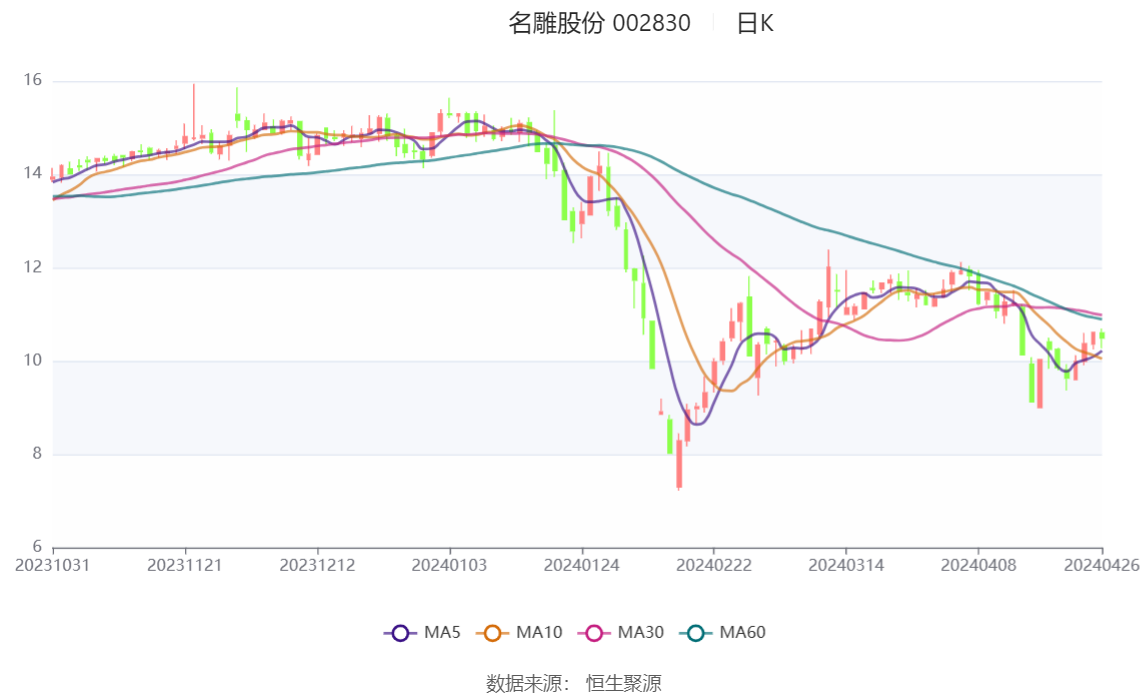Hide the MA30 line using its legend text
Viewport: 1148px width, 699px height.
(639, 633)
